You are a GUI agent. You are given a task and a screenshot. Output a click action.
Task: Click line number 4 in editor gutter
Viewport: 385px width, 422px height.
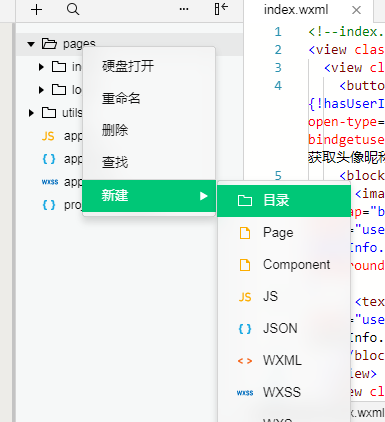click(278, 86)
